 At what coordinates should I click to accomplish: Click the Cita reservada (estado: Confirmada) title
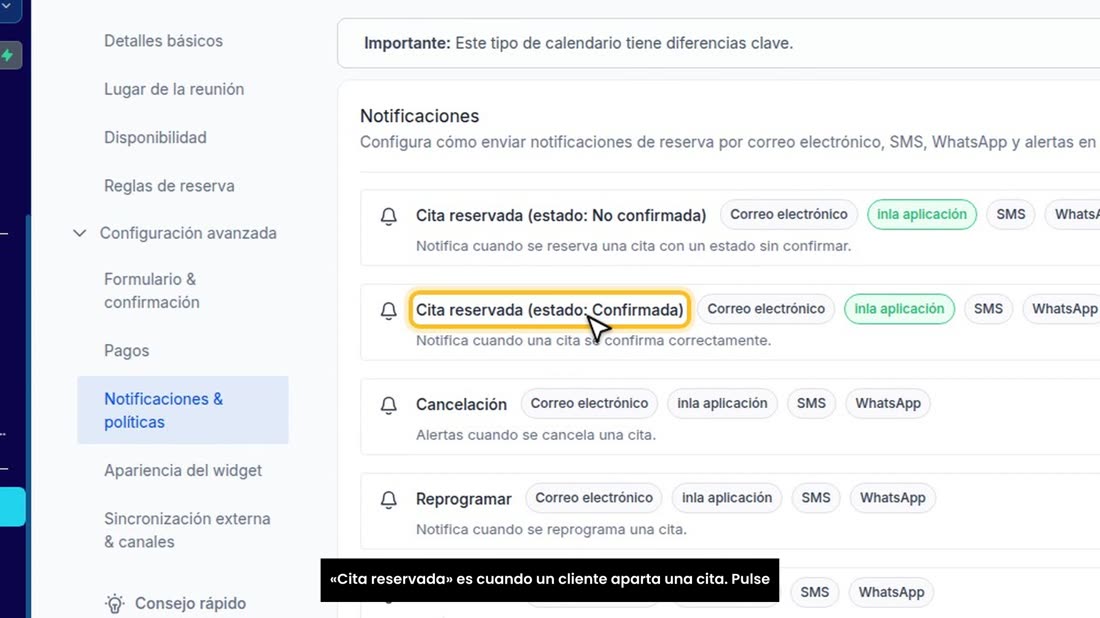549,310
